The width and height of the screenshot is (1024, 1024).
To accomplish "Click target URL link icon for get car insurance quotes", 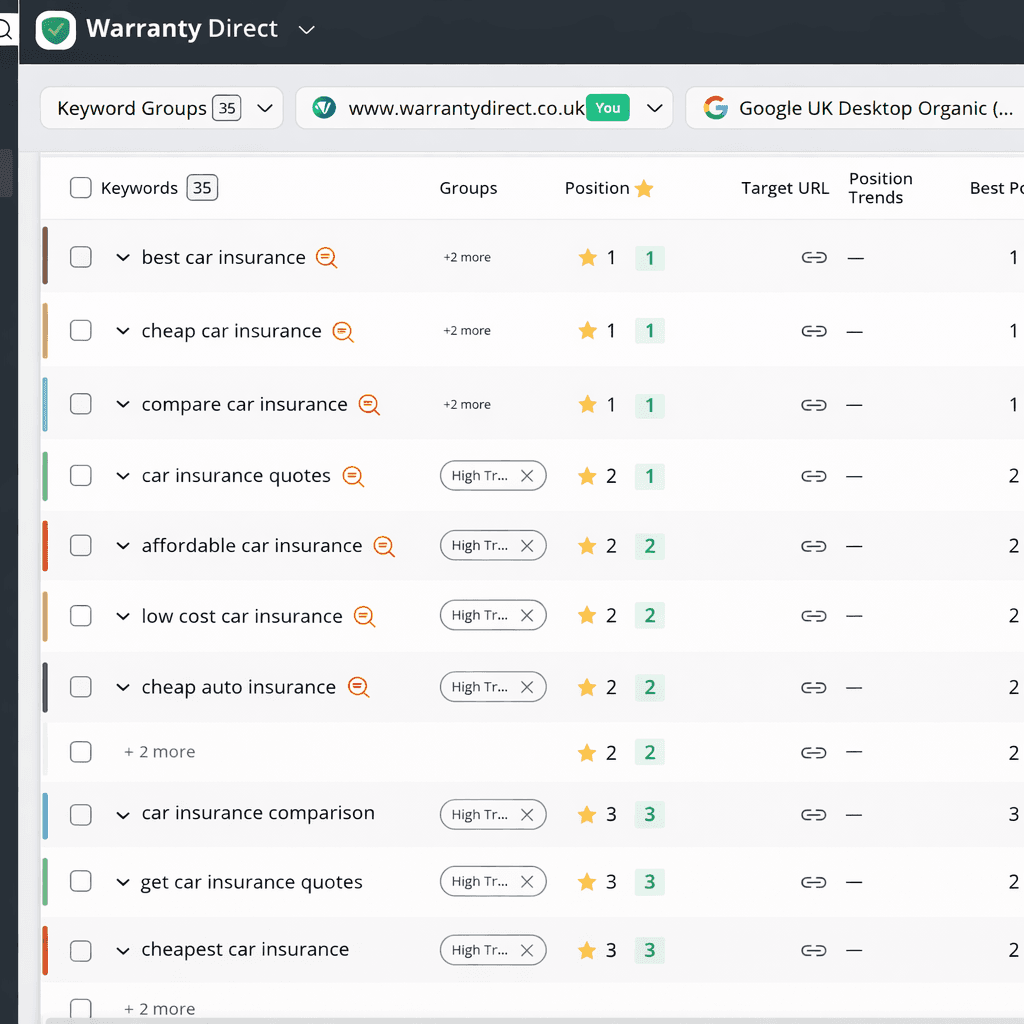I will 814,883.
